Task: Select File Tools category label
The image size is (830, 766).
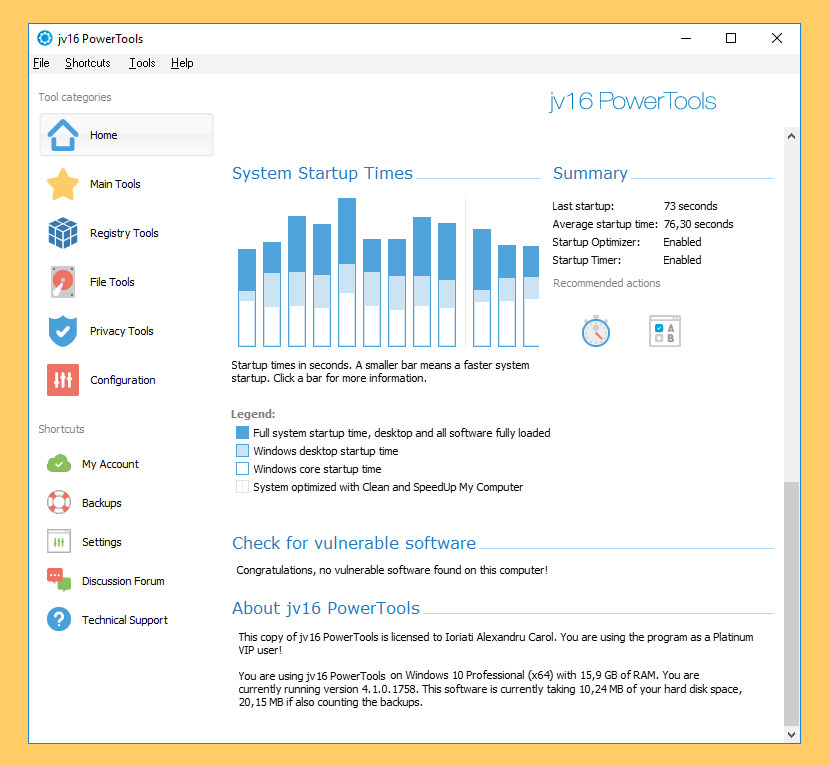Action: pos(112,282)
